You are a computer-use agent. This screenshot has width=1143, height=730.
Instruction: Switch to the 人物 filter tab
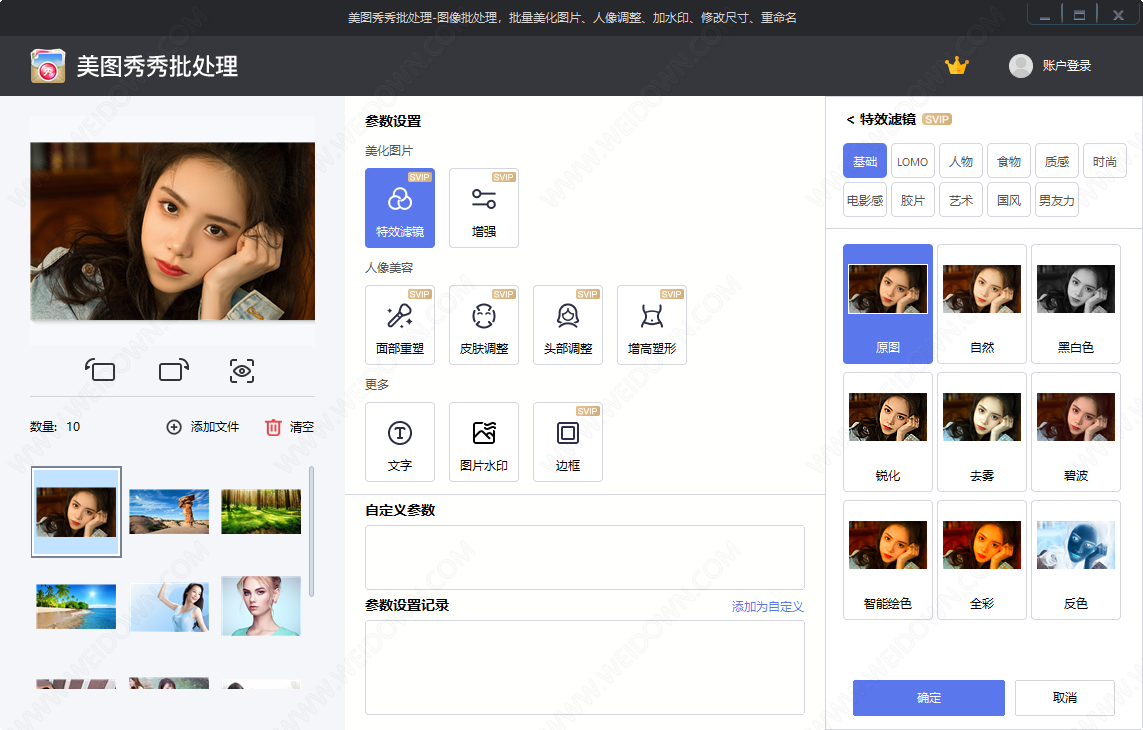click(961, 161)
